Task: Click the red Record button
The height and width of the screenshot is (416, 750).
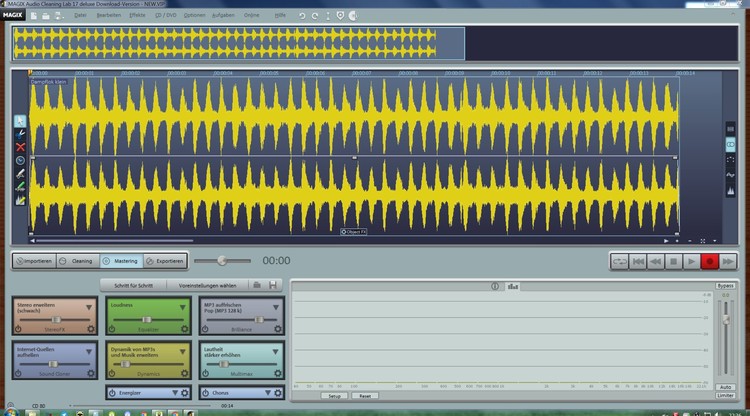Action: [x=711, y=261]
